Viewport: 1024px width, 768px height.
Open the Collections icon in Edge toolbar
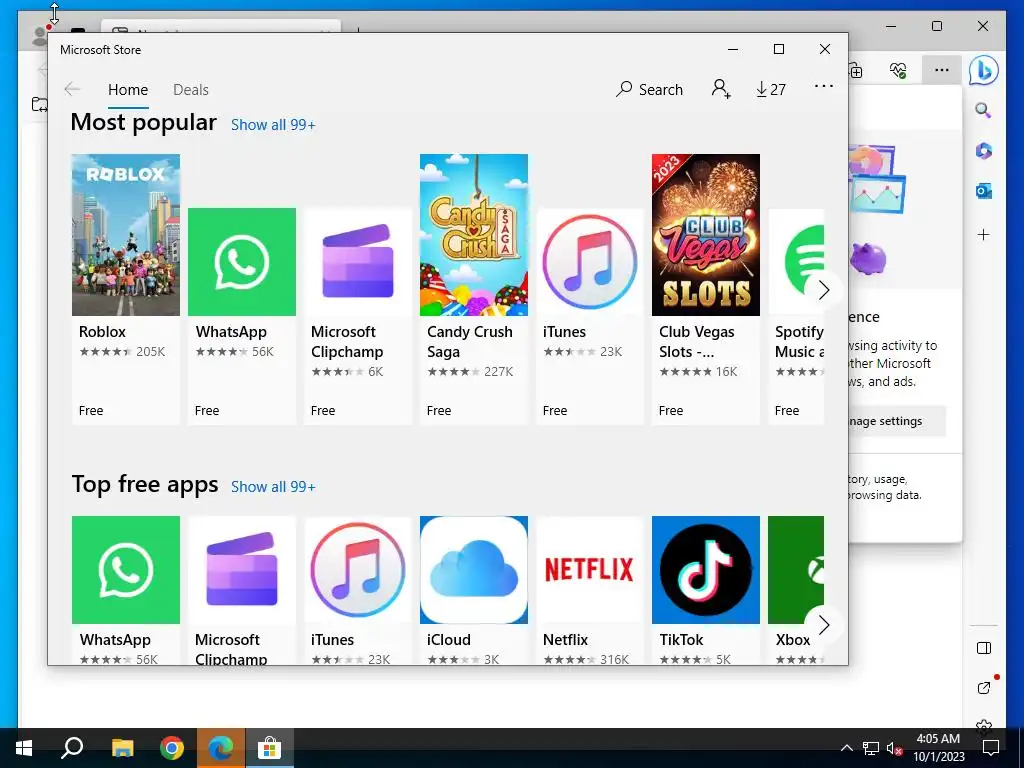click(x=856, y=70)
